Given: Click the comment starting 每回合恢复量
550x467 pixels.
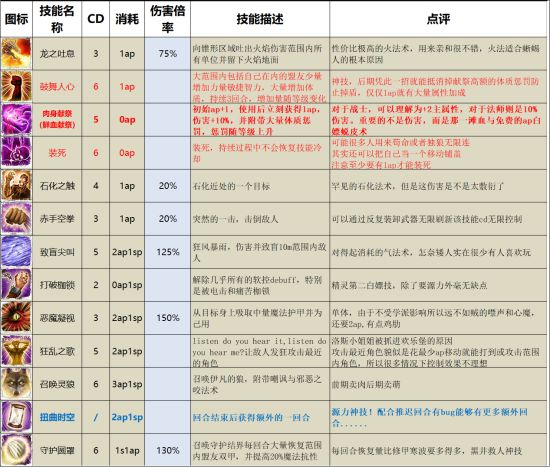Looking at the screenshot, I should click(x=427, y=451).
